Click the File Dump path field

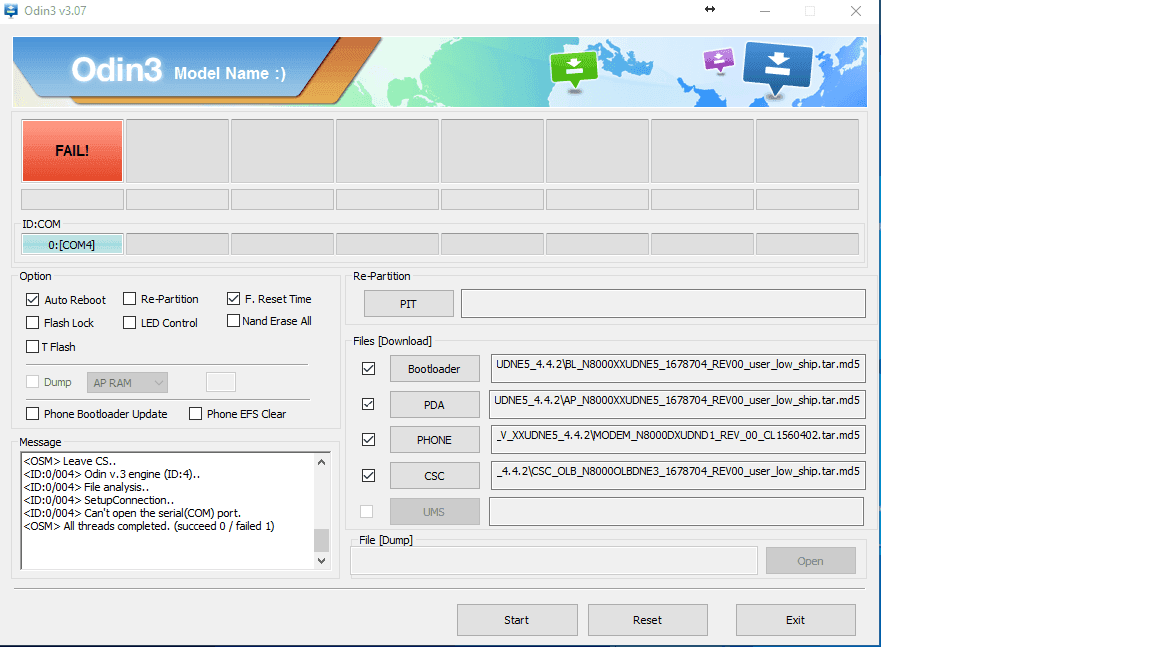(554, 561)
